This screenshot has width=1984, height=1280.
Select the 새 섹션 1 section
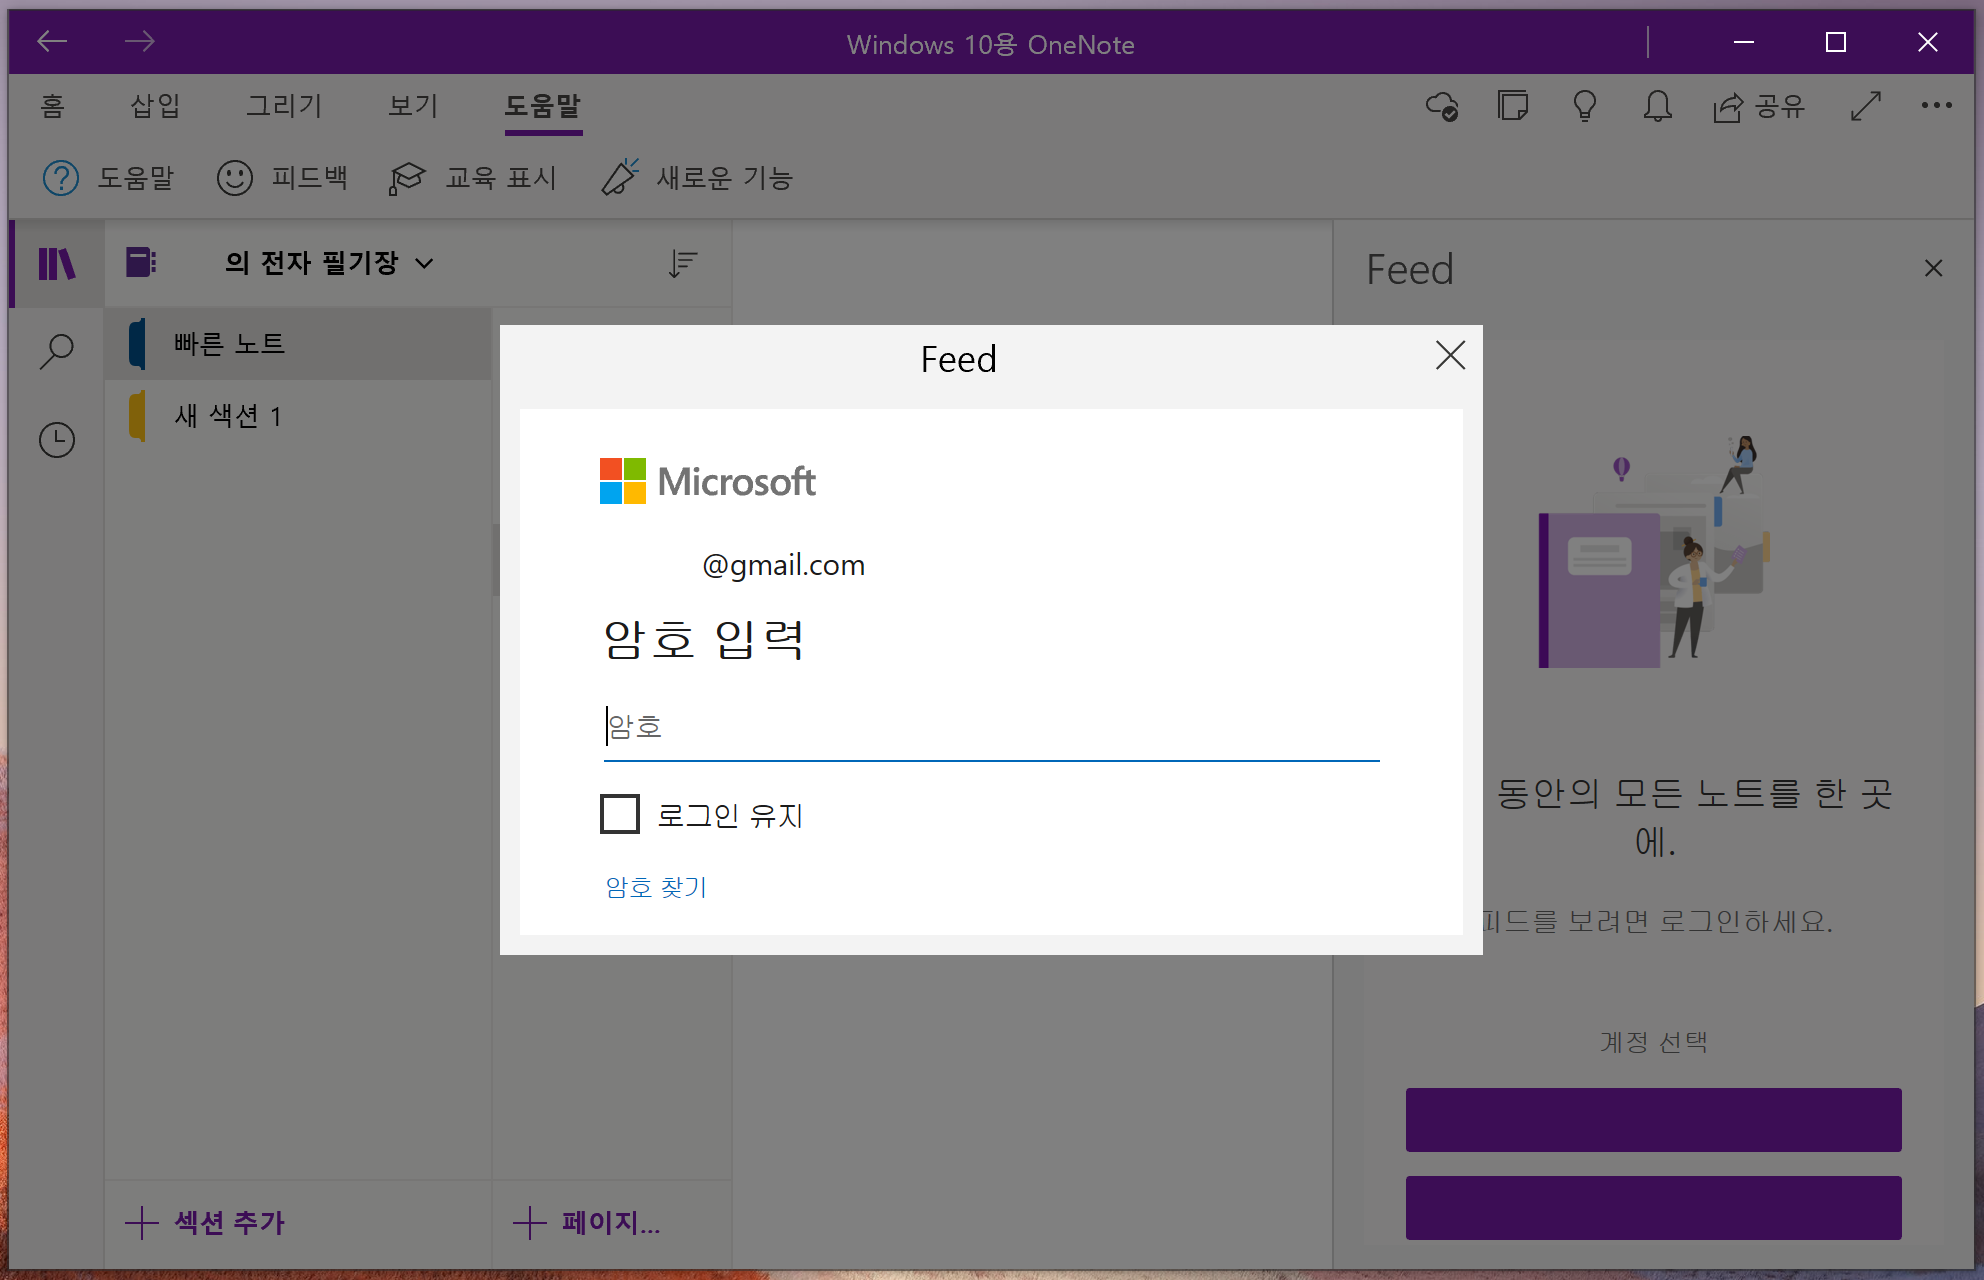[x=229, y=416]
